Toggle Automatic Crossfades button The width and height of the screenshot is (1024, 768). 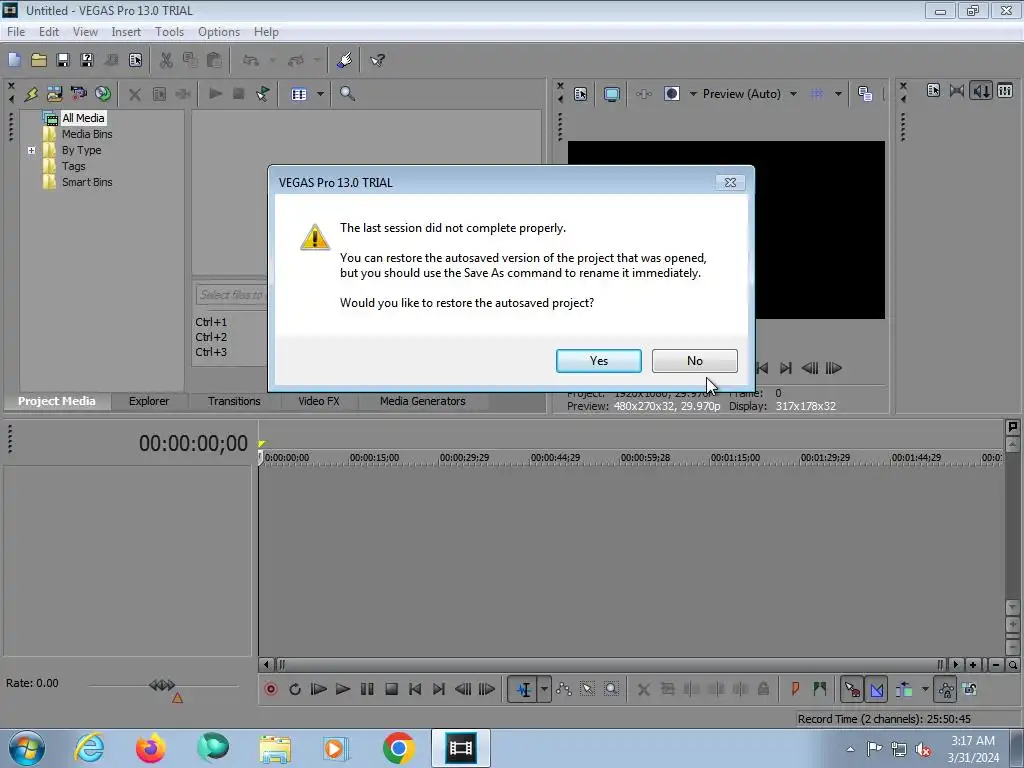point(876,689)
